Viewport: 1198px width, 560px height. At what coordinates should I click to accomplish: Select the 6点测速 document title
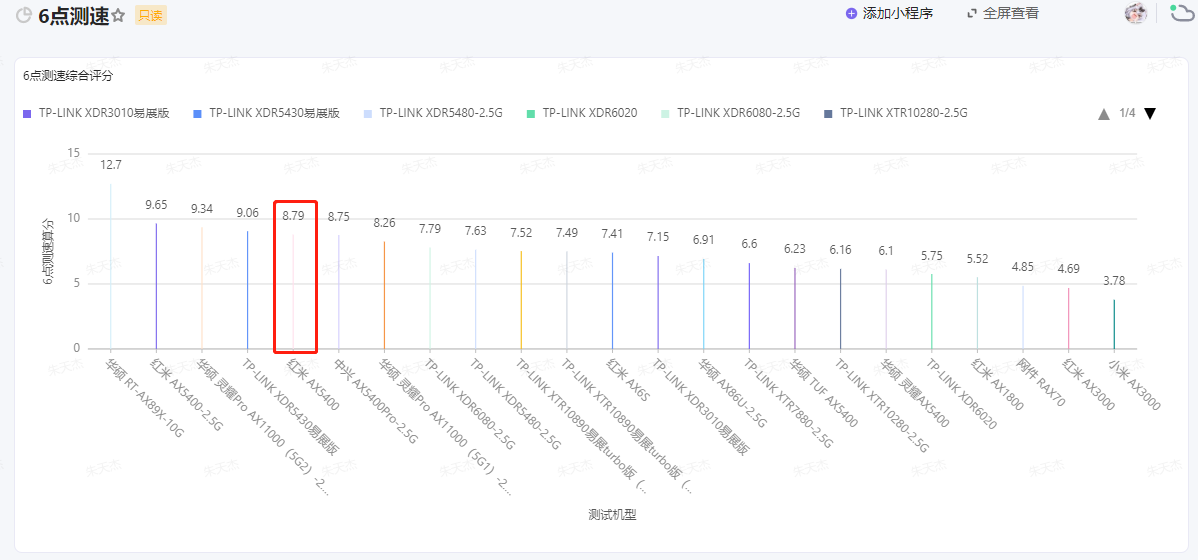click(x=74, y=15)
